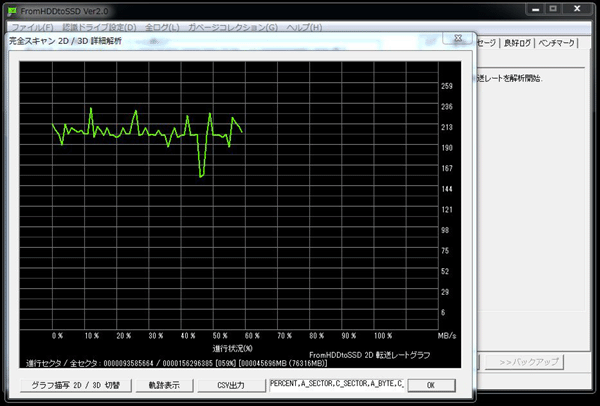The image size is (600, 406).
Task: Minimize the FromHDDtoSSD main window
Action: (536, 9)
